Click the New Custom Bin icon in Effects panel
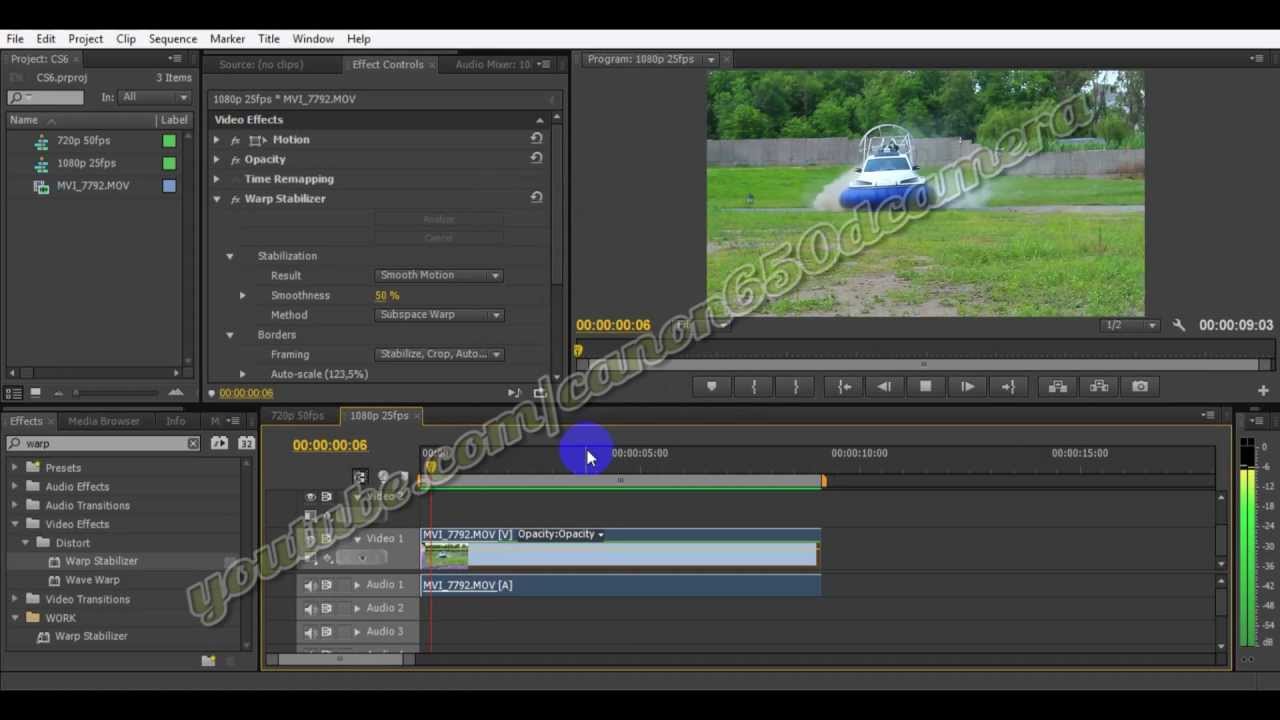 [x=208, y=660]
